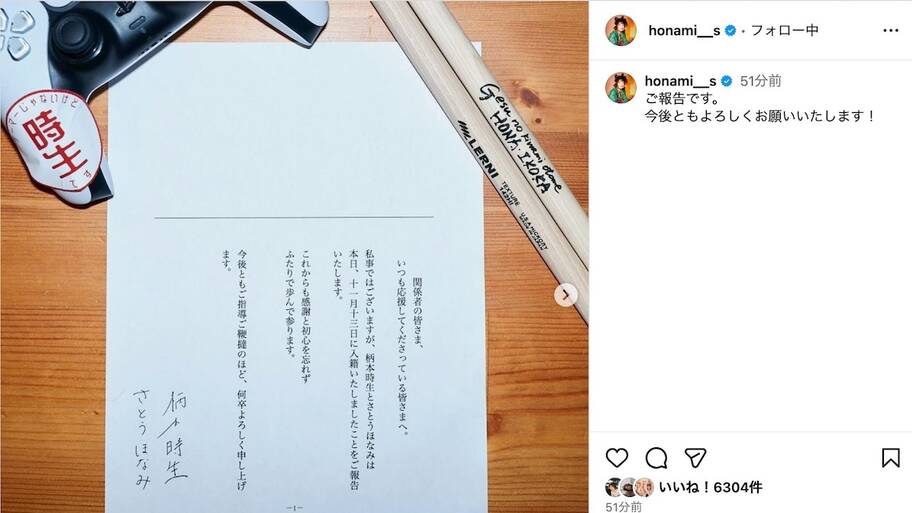The height and width of the screenshot is (513, 912).
Task: Click the 51分前 timestamp beside the caption
Action: point(761,81)
